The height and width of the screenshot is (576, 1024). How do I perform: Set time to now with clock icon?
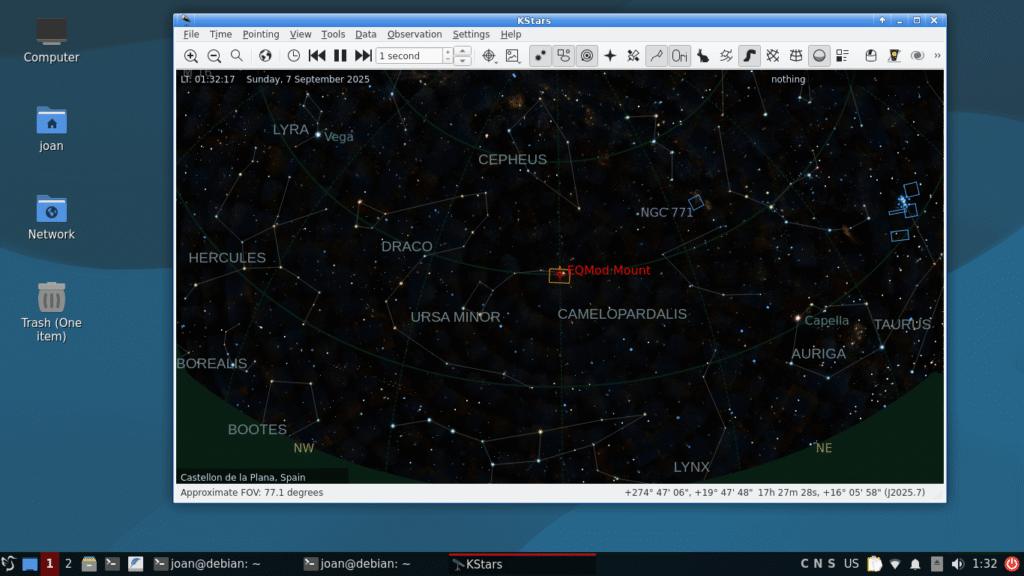294,56
